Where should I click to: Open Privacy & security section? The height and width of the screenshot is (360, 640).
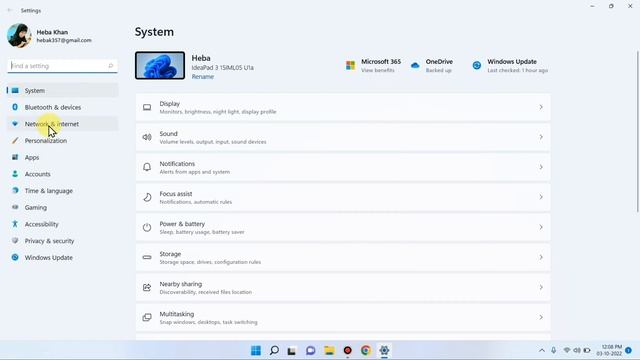tap(62, 241)
